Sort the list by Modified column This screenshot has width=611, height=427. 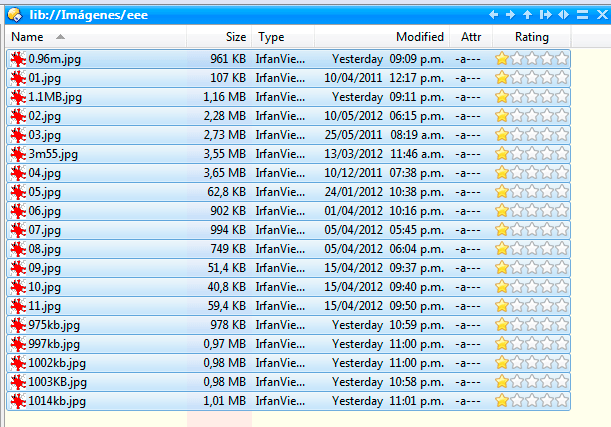419,37
